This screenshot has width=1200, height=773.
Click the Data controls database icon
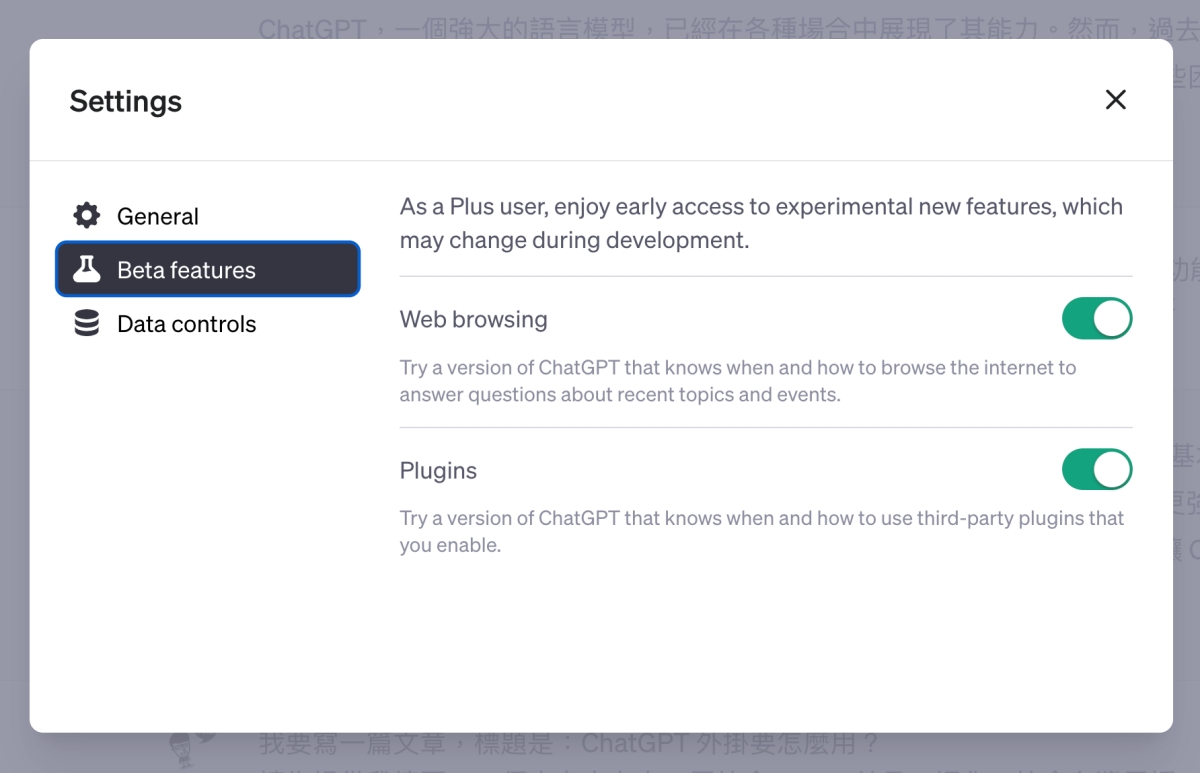[87, 324]
